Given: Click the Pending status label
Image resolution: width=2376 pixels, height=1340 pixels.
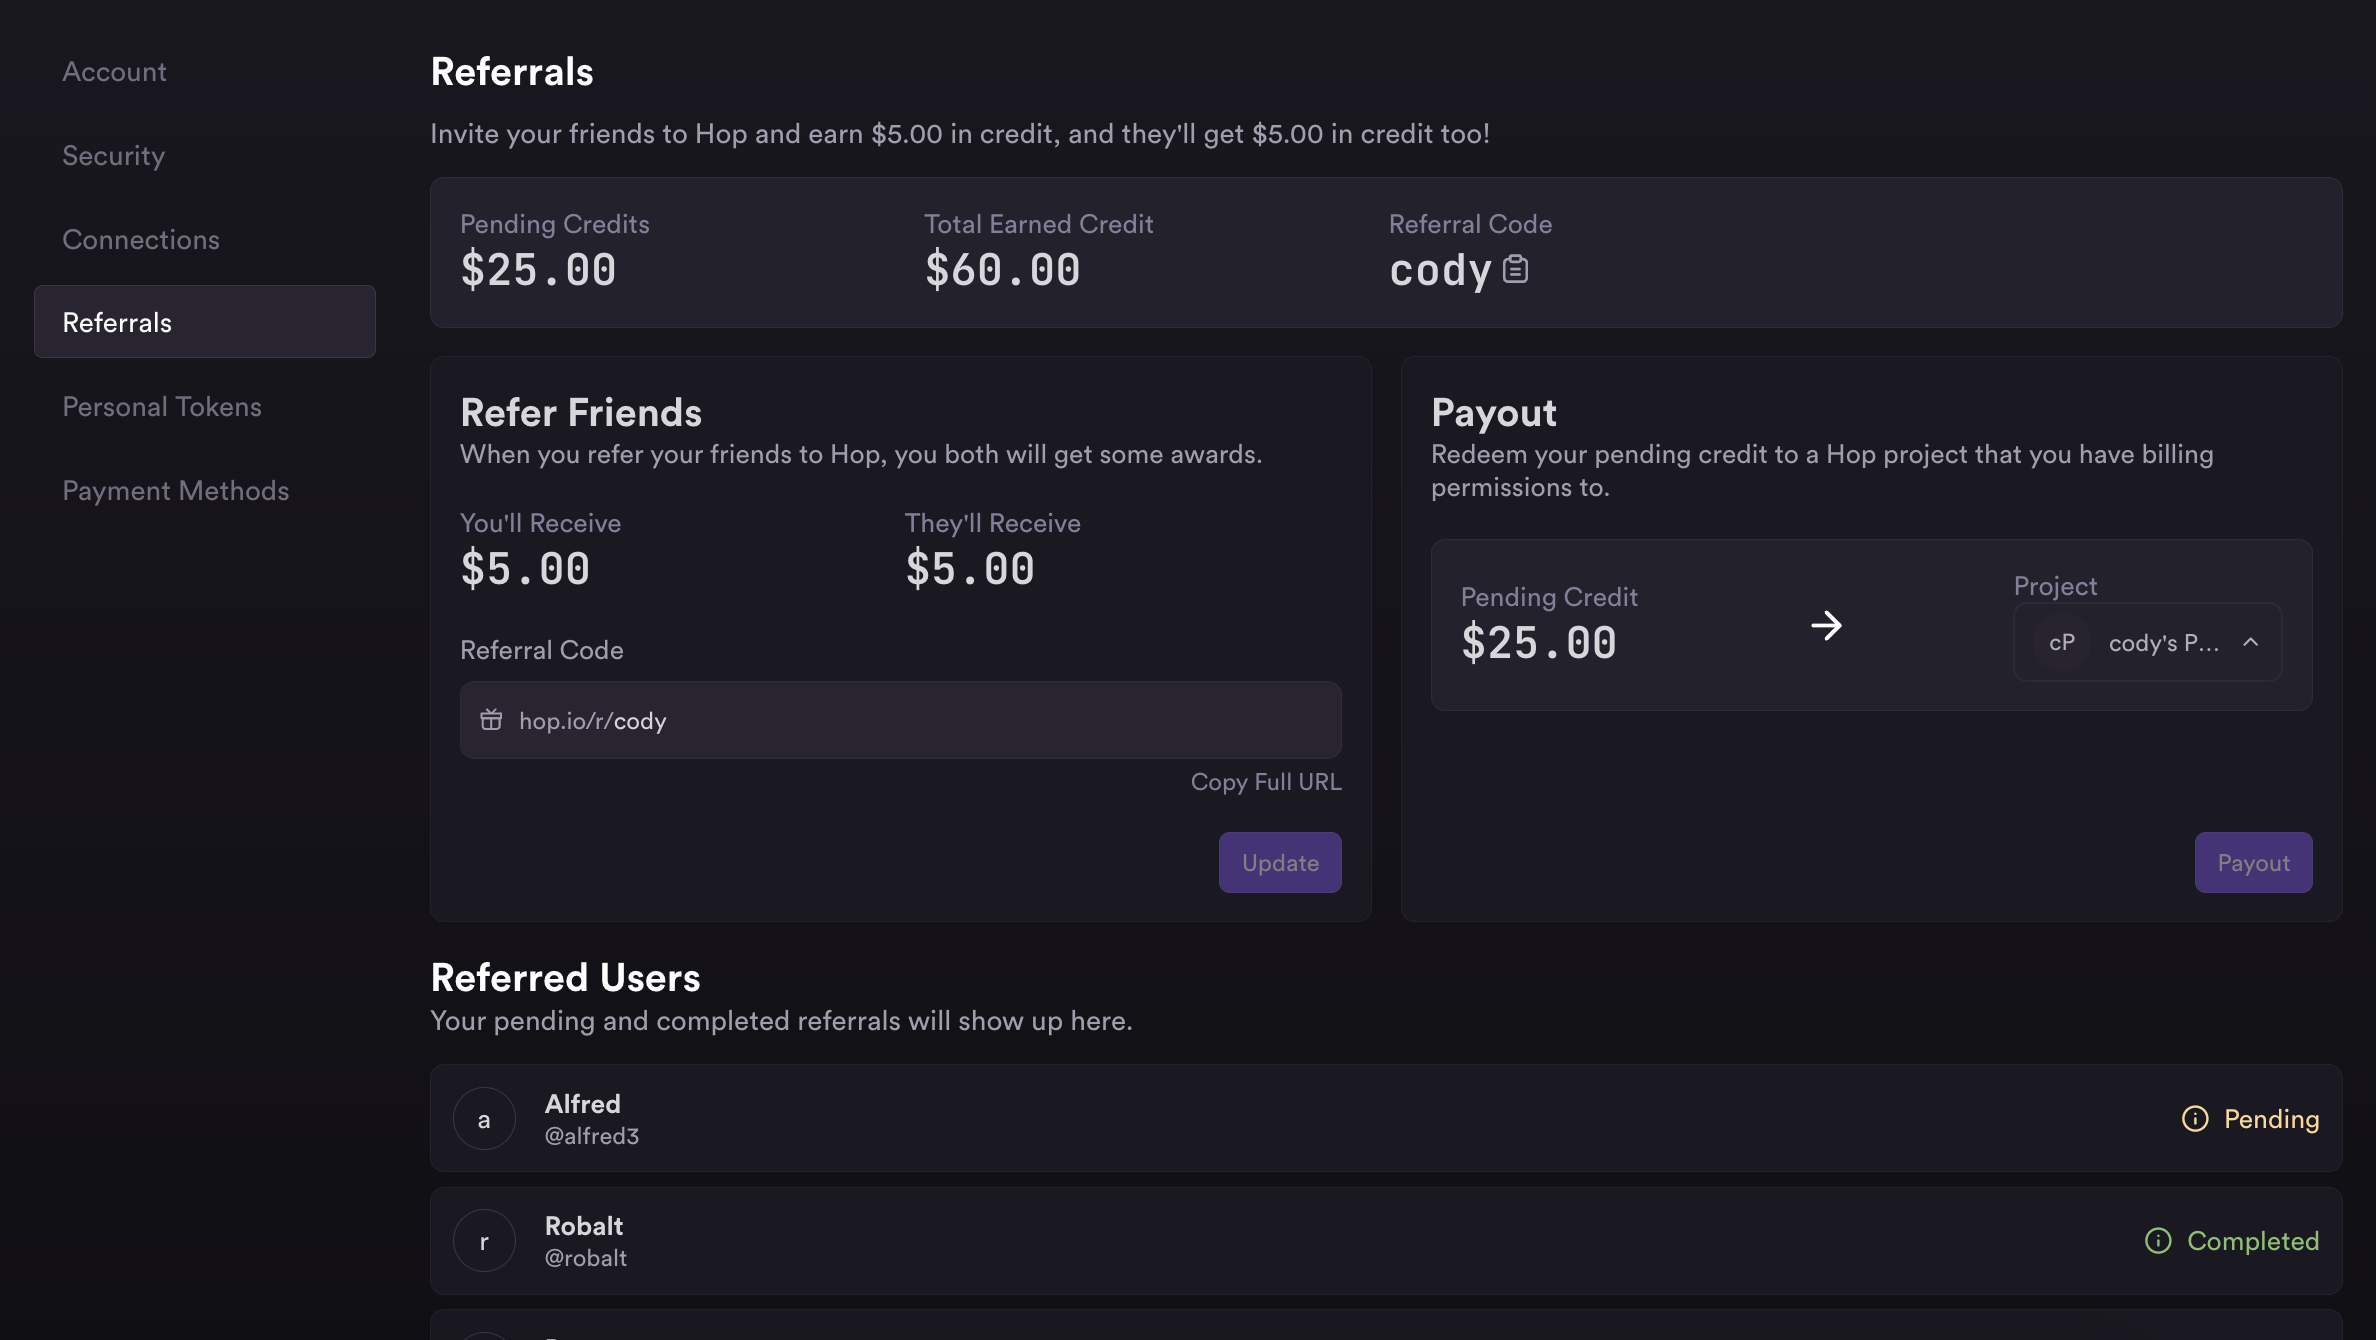Looking at the screenshot, I should 2272,1119.
